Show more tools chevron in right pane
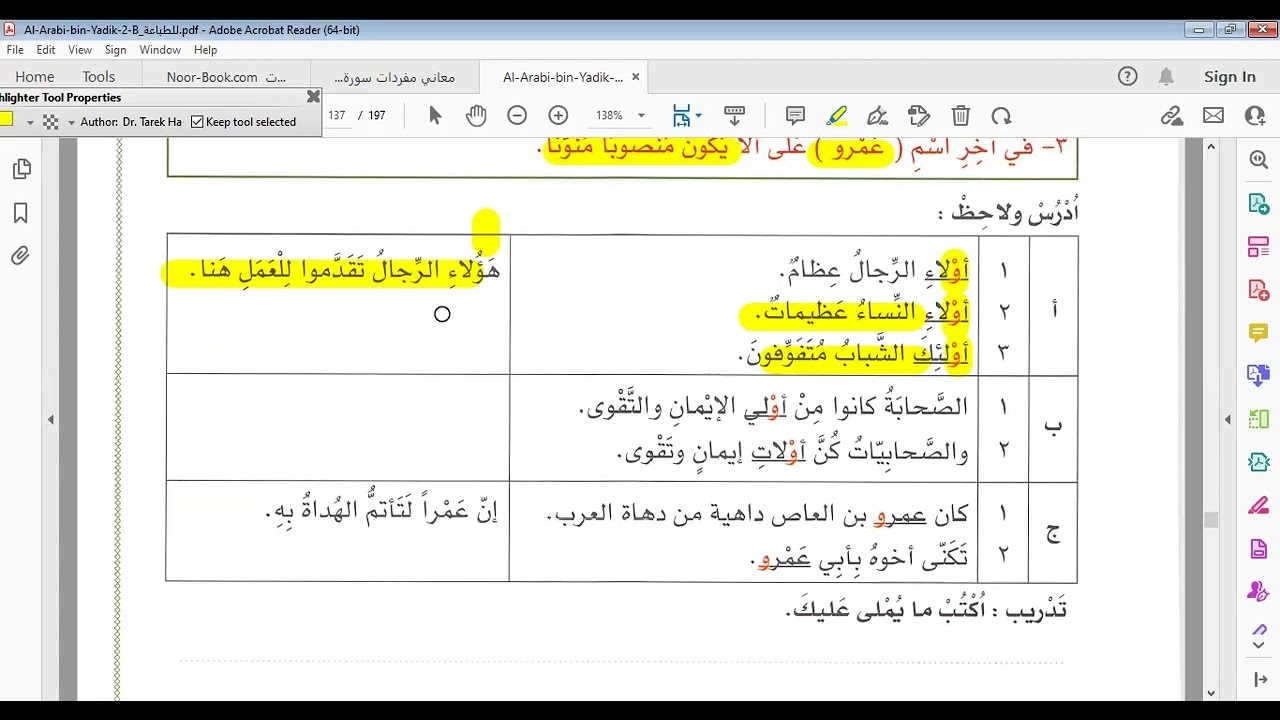The height and width of the screenshot is (720, 1280). (1258, 646)
